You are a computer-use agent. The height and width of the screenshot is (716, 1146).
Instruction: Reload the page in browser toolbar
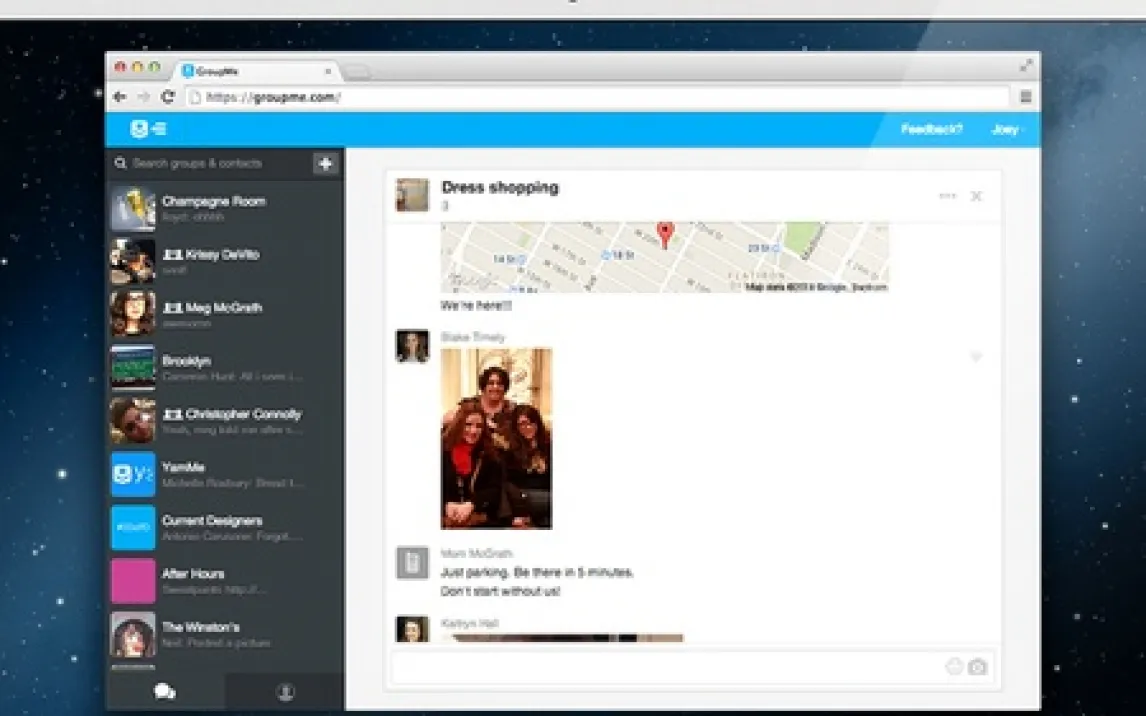tap(168, 96)
